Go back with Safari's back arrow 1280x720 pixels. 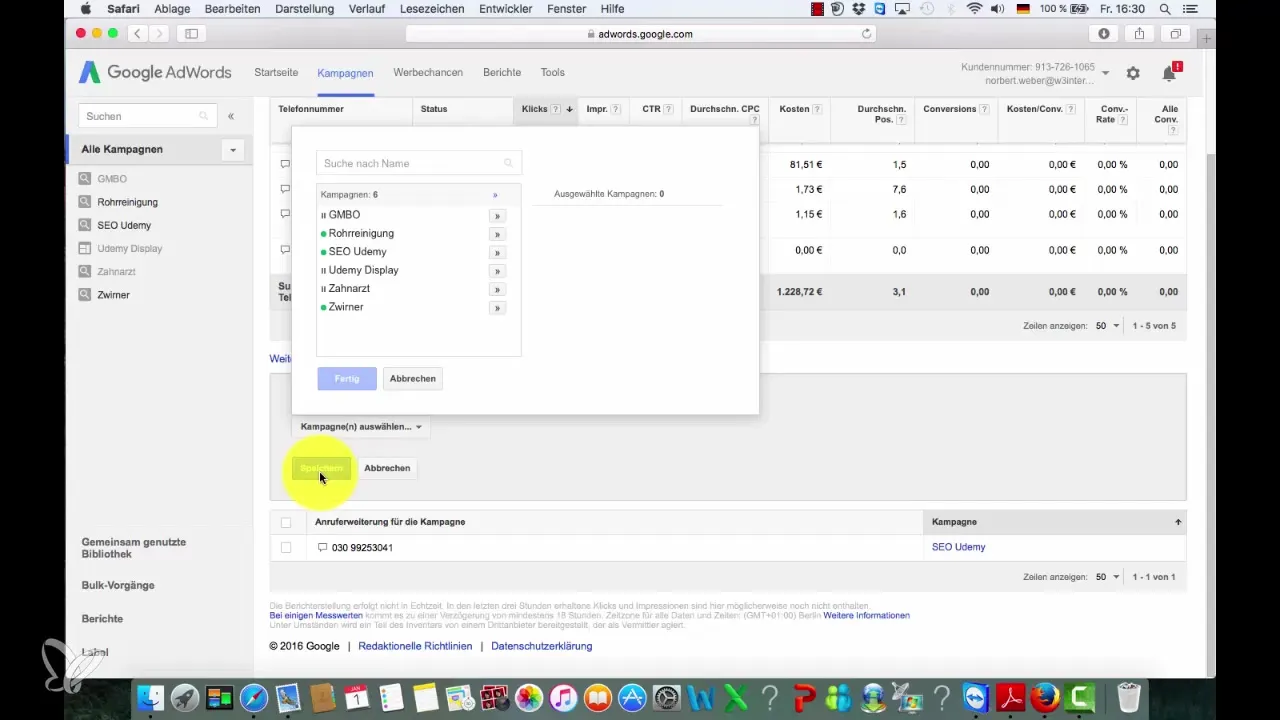[138, 33]
